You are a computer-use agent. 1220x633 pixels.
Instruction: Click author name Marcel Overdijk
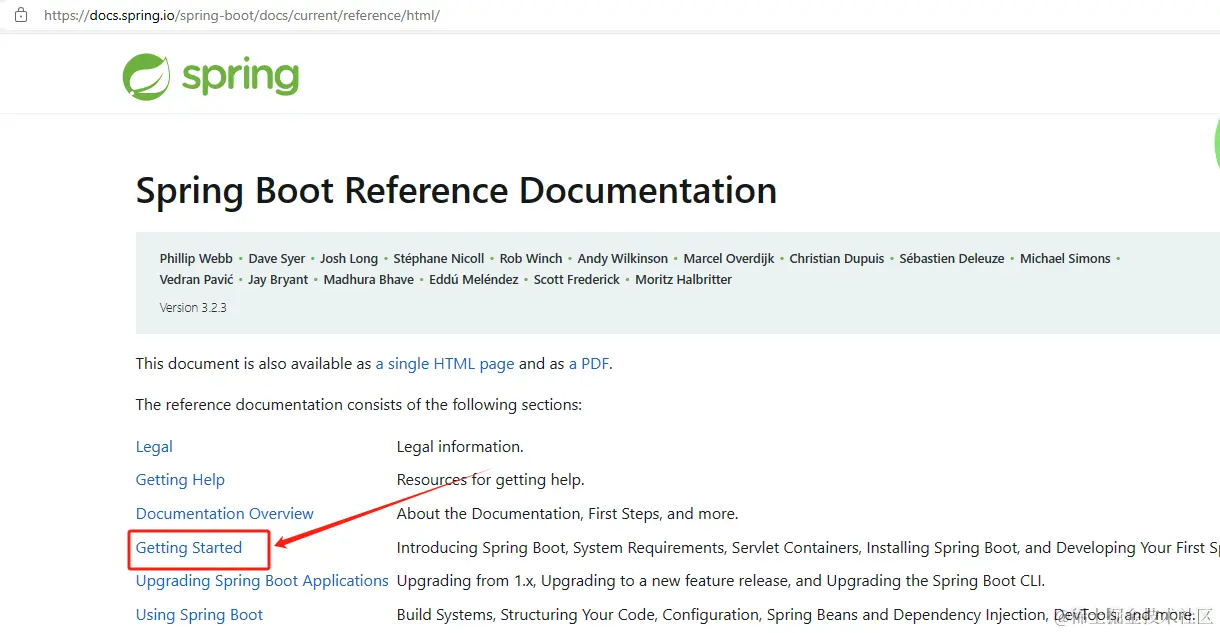[729, 258]
